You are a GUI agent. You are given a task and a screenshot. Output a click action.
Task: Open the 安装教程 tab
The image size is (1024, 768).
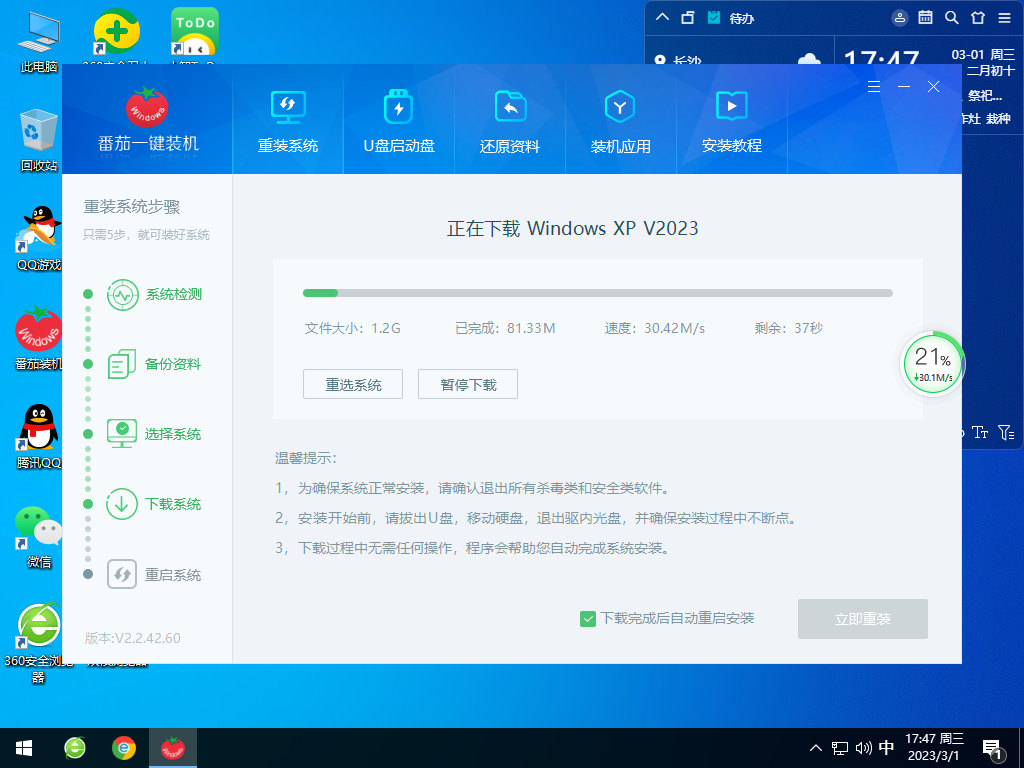(731, 122)
